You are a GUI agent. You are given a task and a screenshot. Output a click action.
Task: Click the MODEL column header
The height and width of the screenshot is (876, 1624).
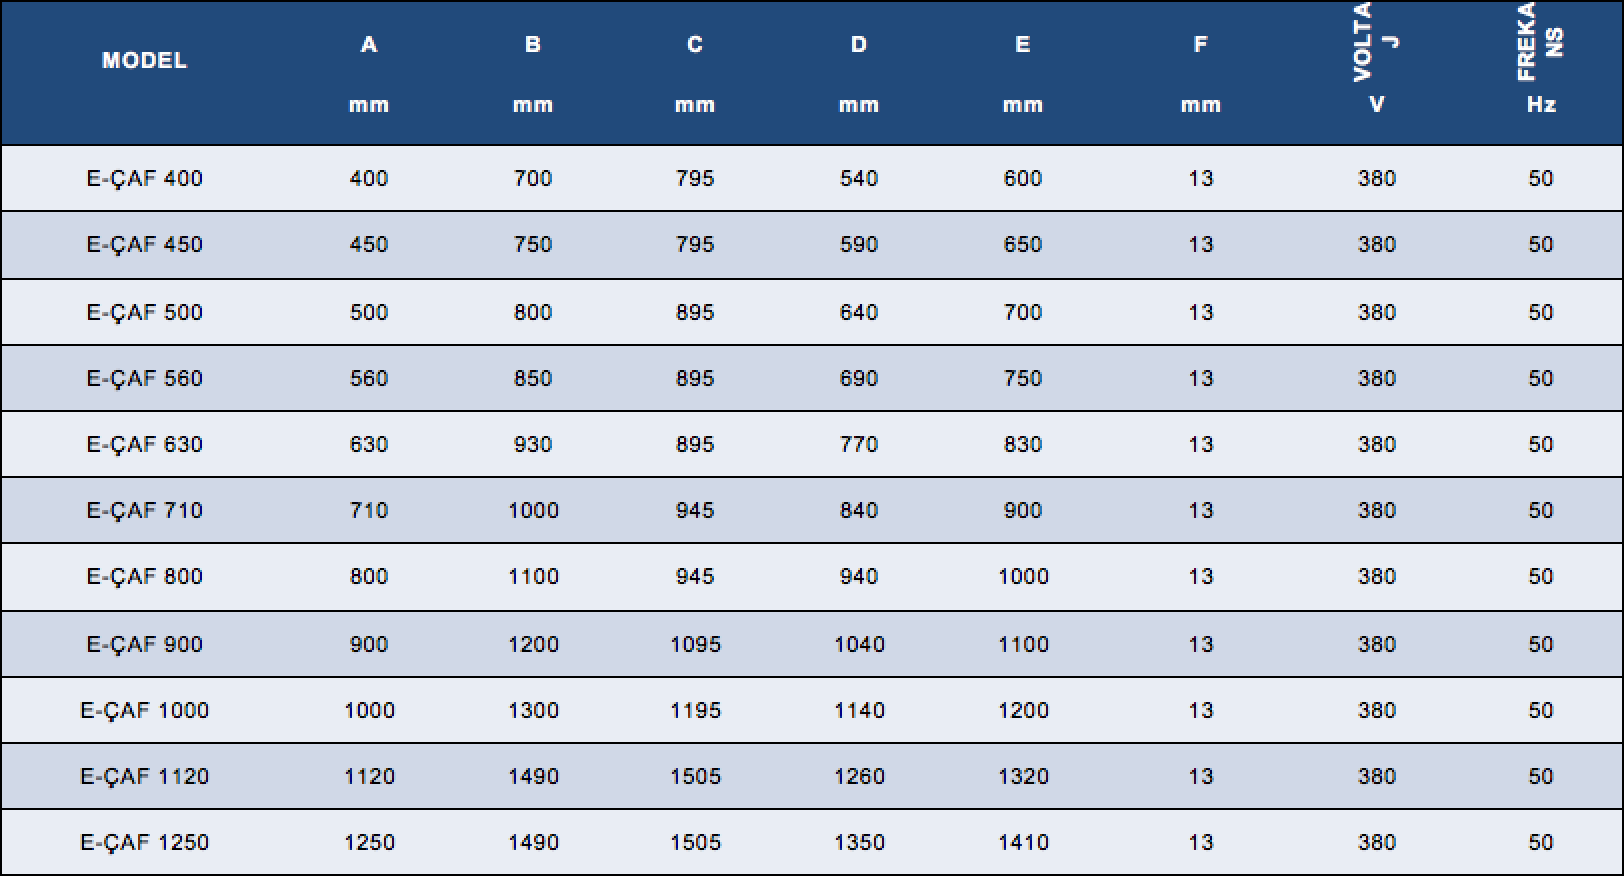click(x=144, y=60)
